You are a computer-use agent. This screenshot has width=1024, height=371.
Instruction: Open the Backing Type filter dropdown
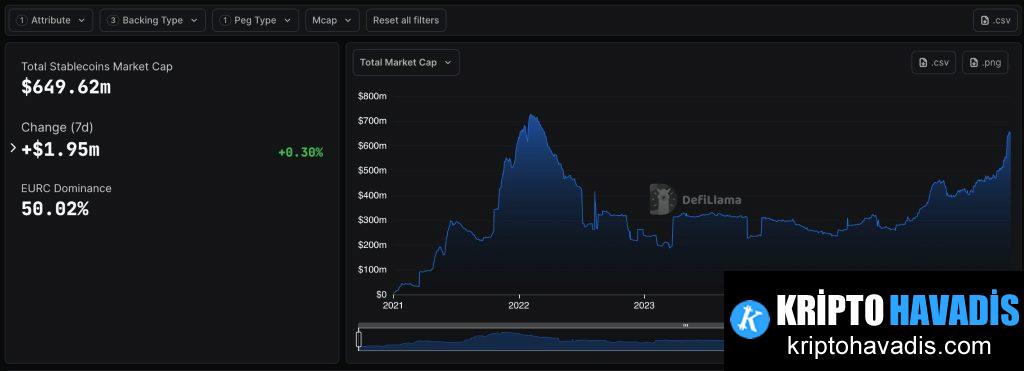(x=153, y=20)
